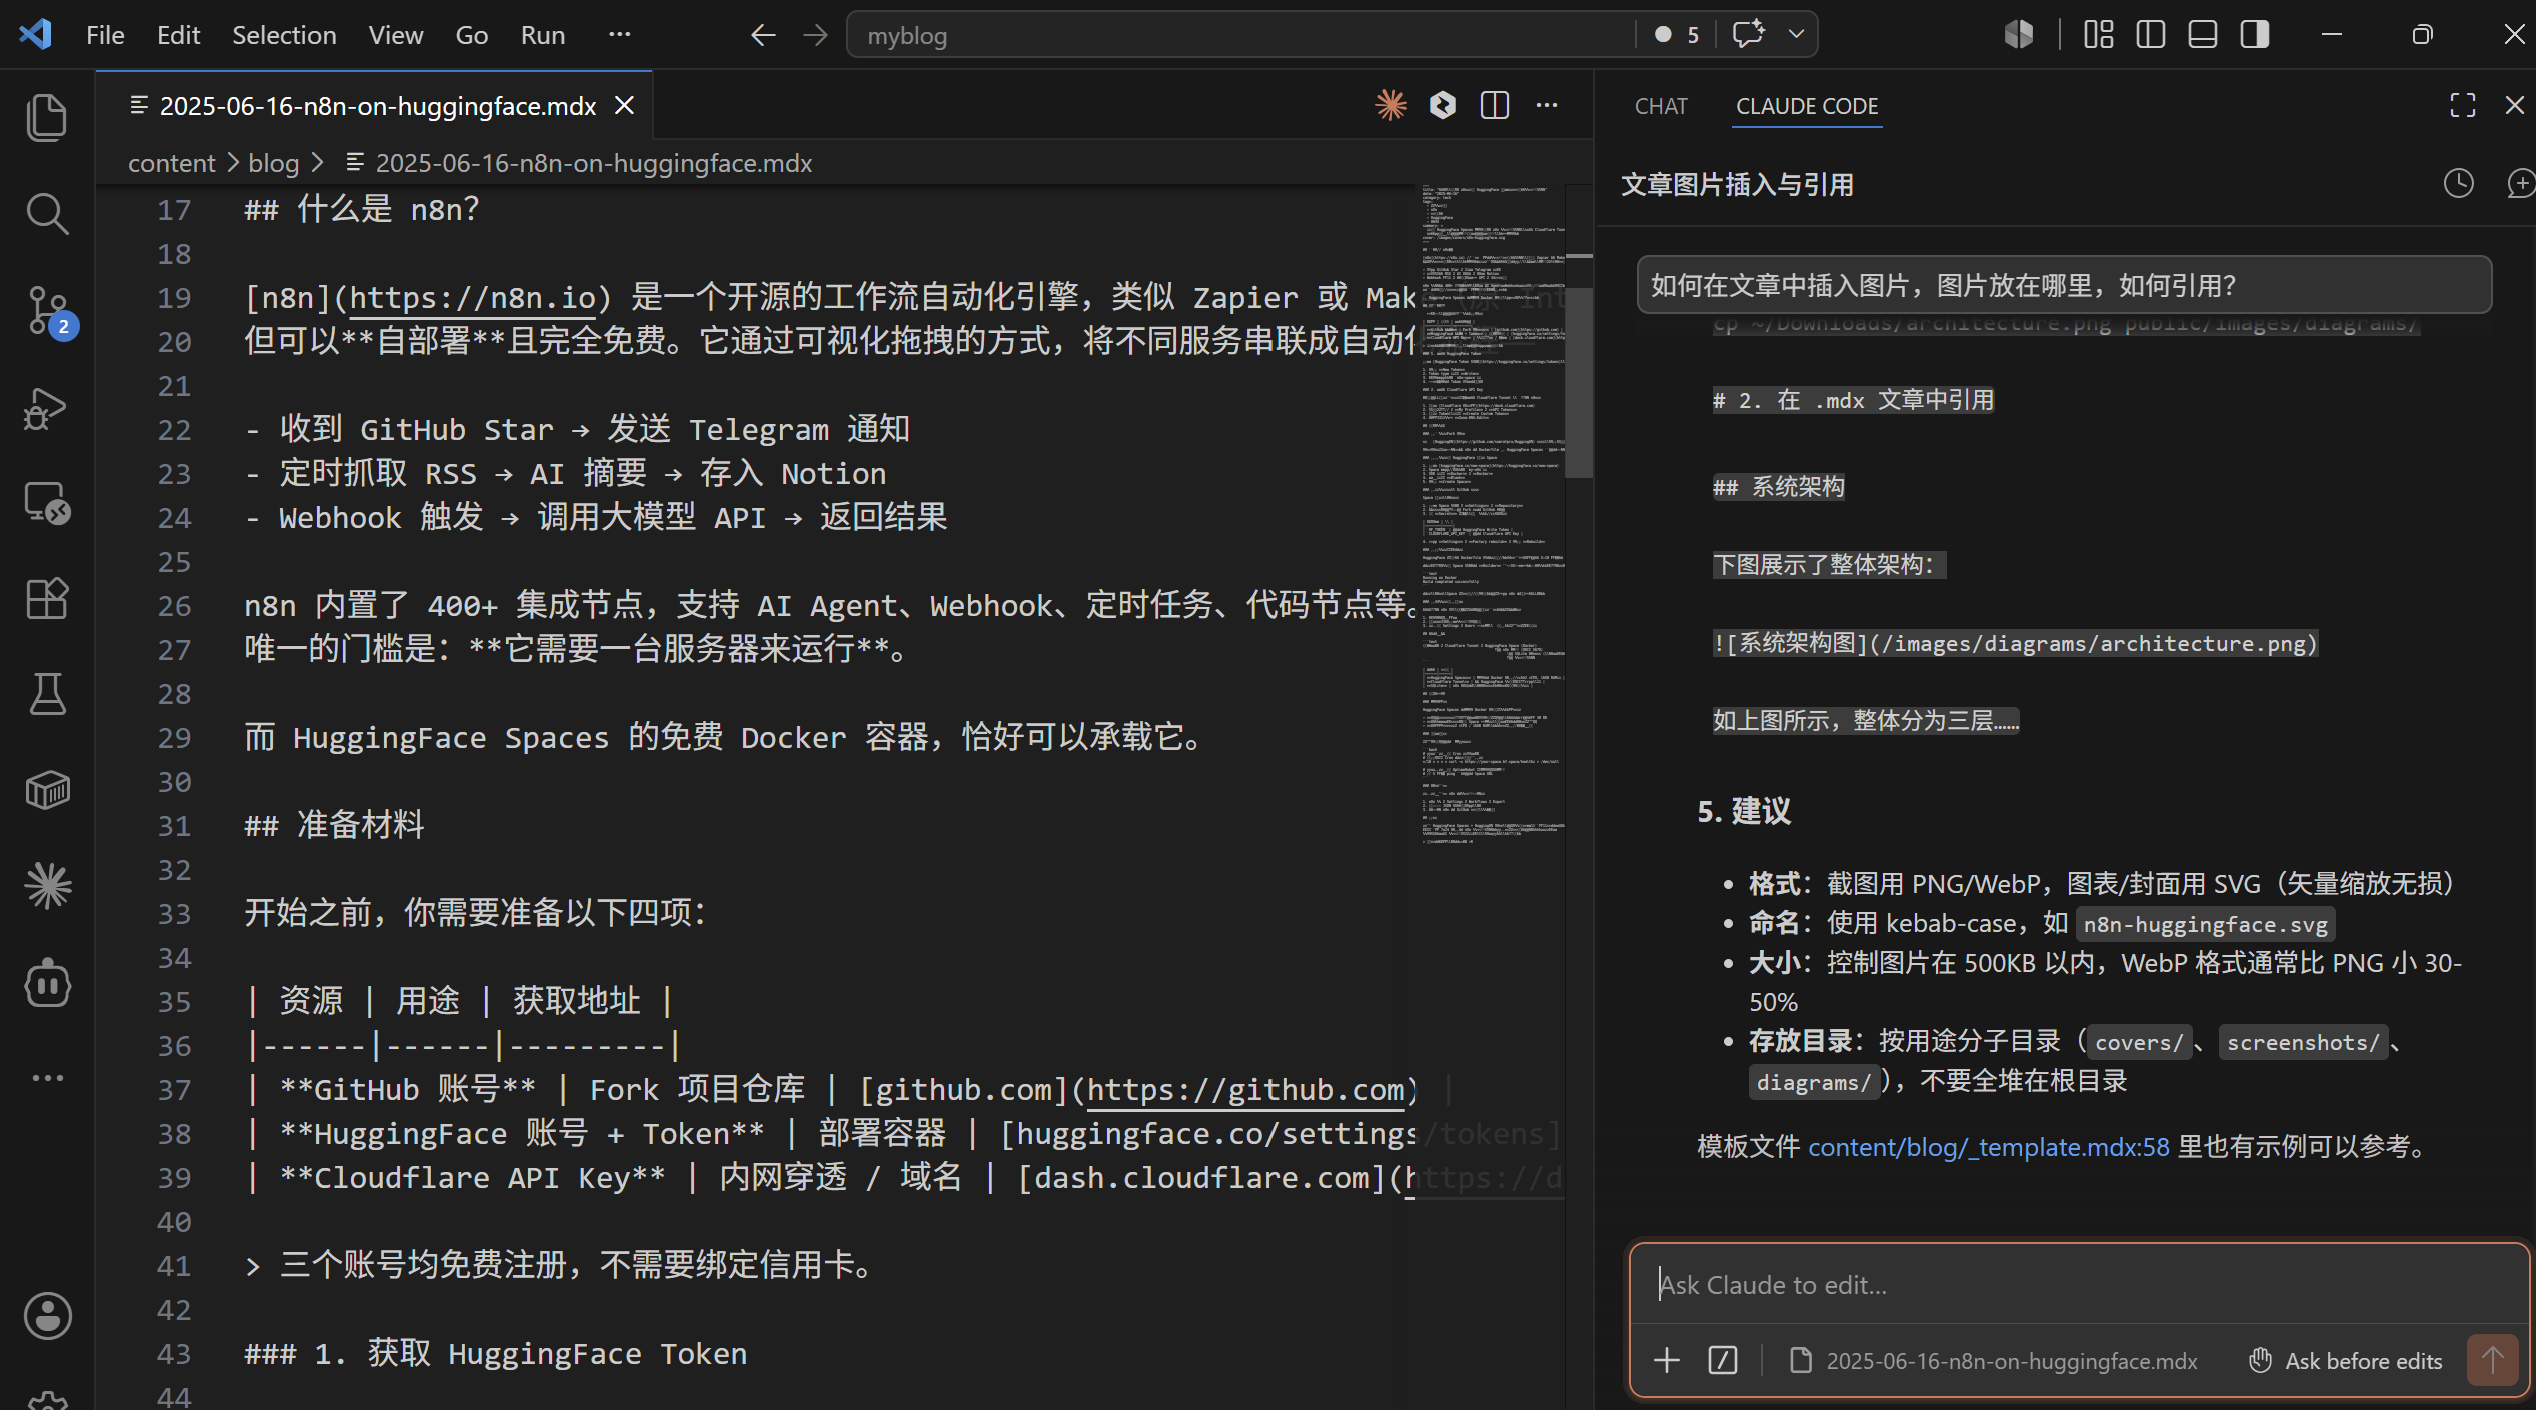Split the editor to the right
Screen dimensions: 2536x1410
tap(1495, 105)
